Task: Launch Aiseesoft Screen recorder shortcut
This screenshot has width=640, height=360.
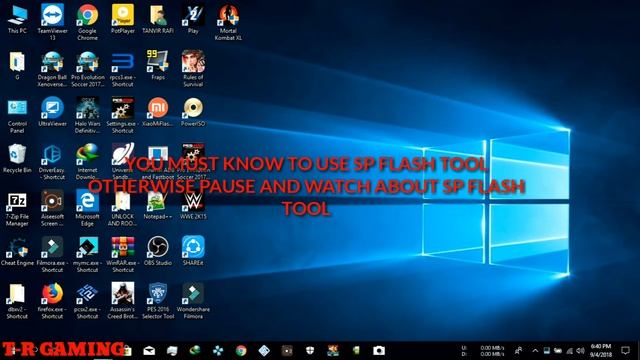Action: point(52,208)
